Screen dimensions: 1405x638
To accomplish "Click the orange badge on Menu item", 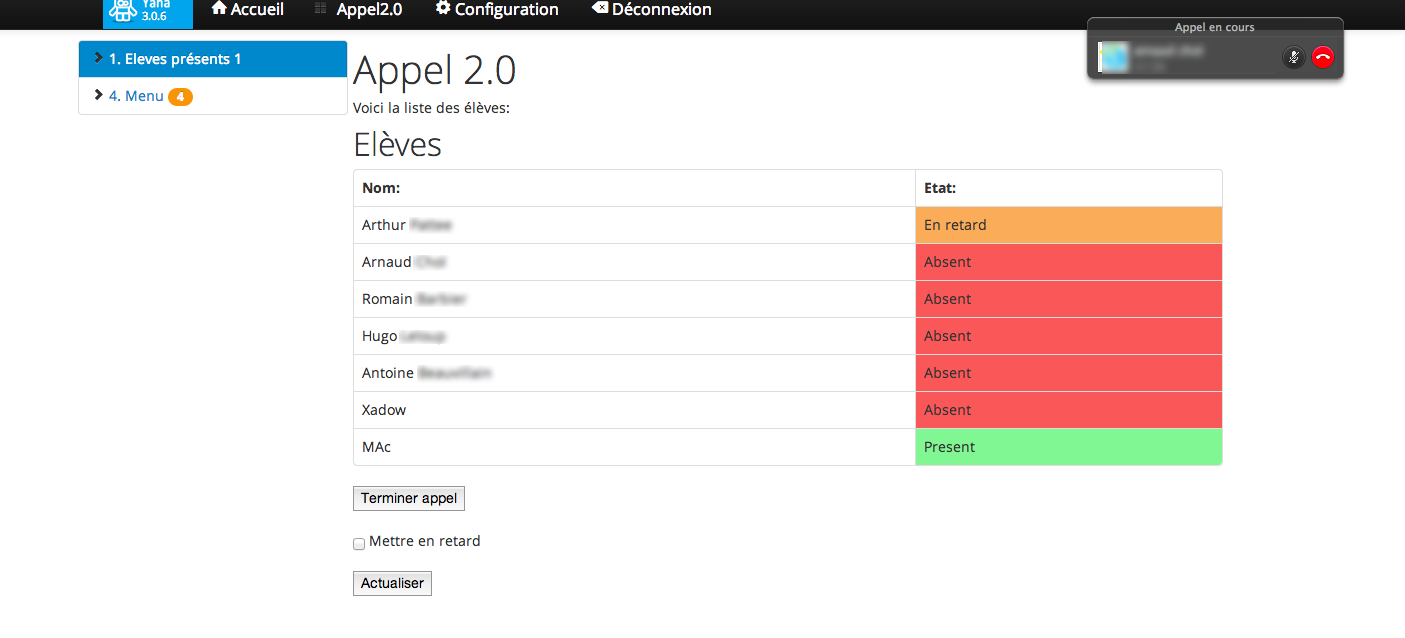I will point(180,97).
